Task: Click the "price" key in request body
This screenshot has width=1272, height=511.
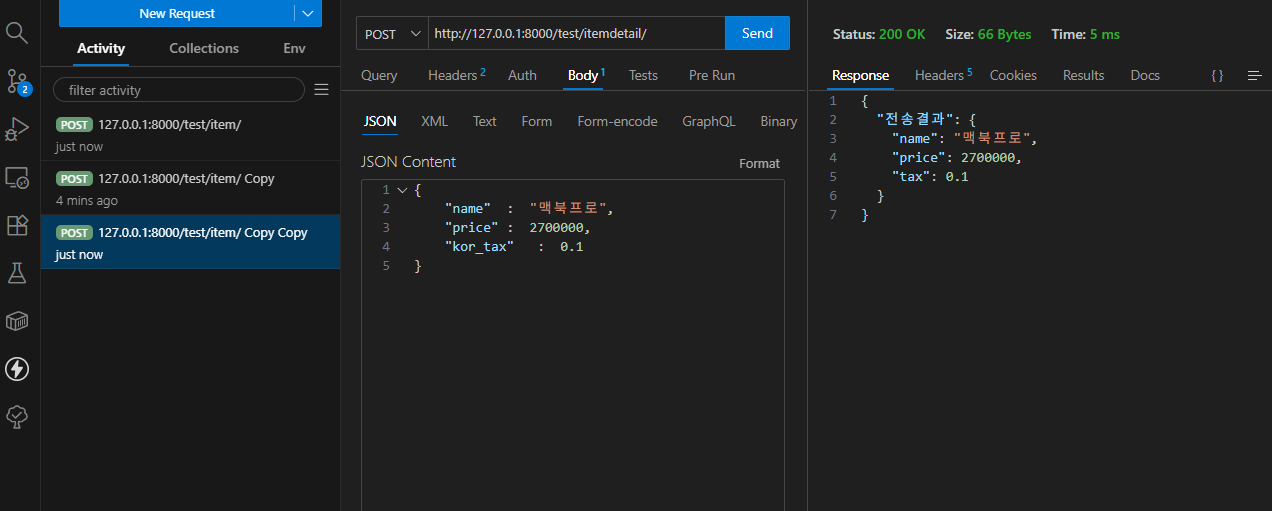Action: [469, 227]
